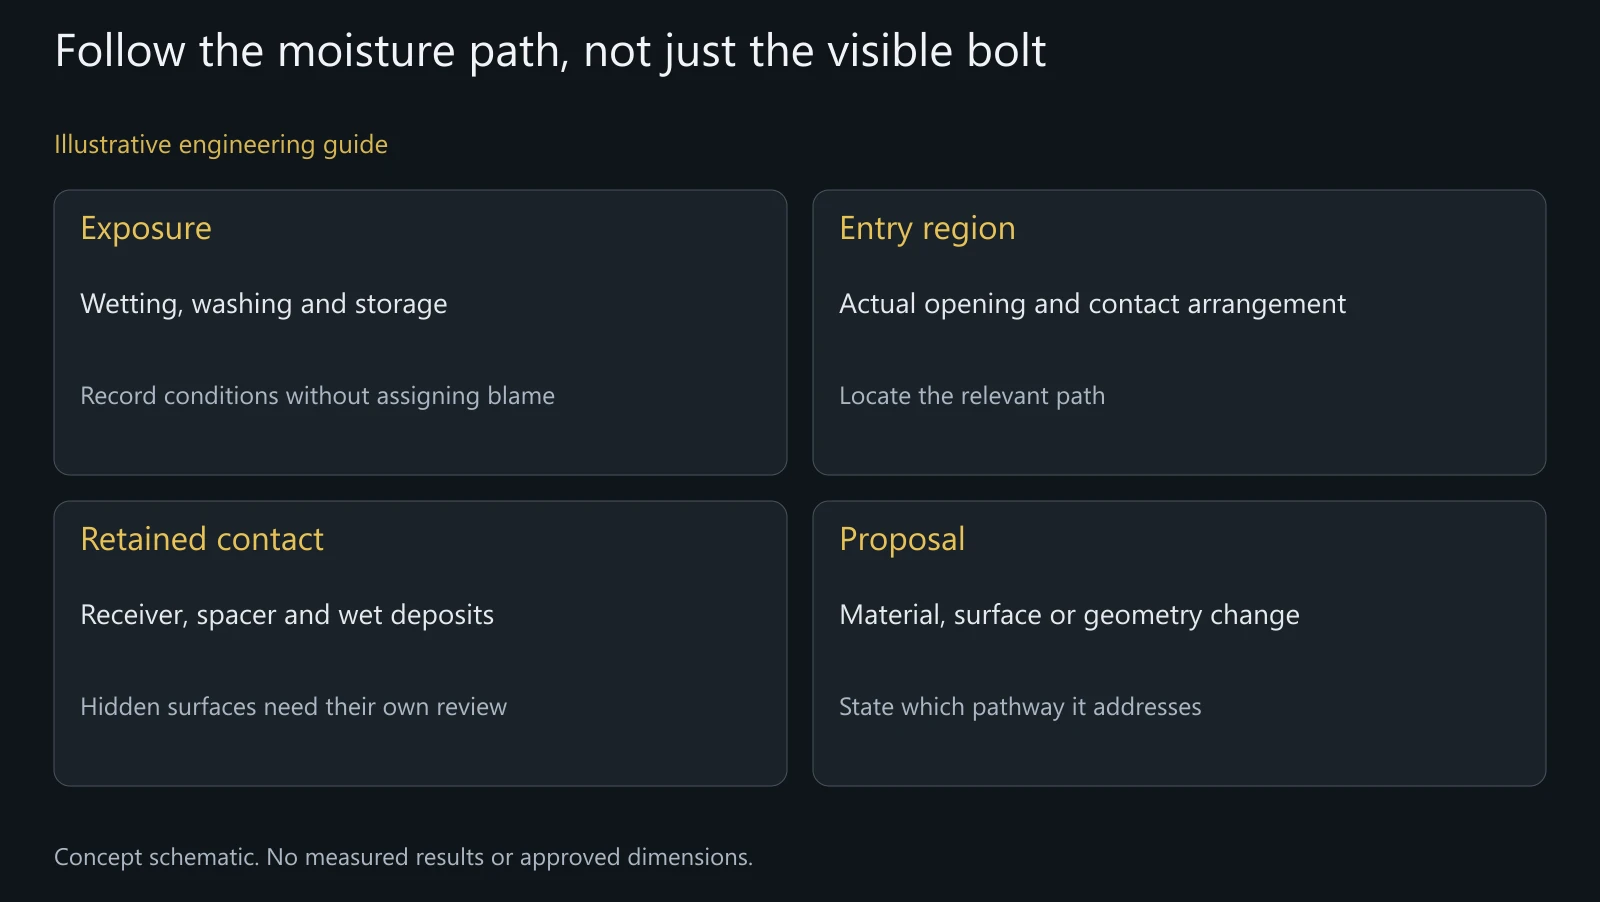Open the Exposure card heading
The image size is (1600, 902).
[x=146, y=229]
